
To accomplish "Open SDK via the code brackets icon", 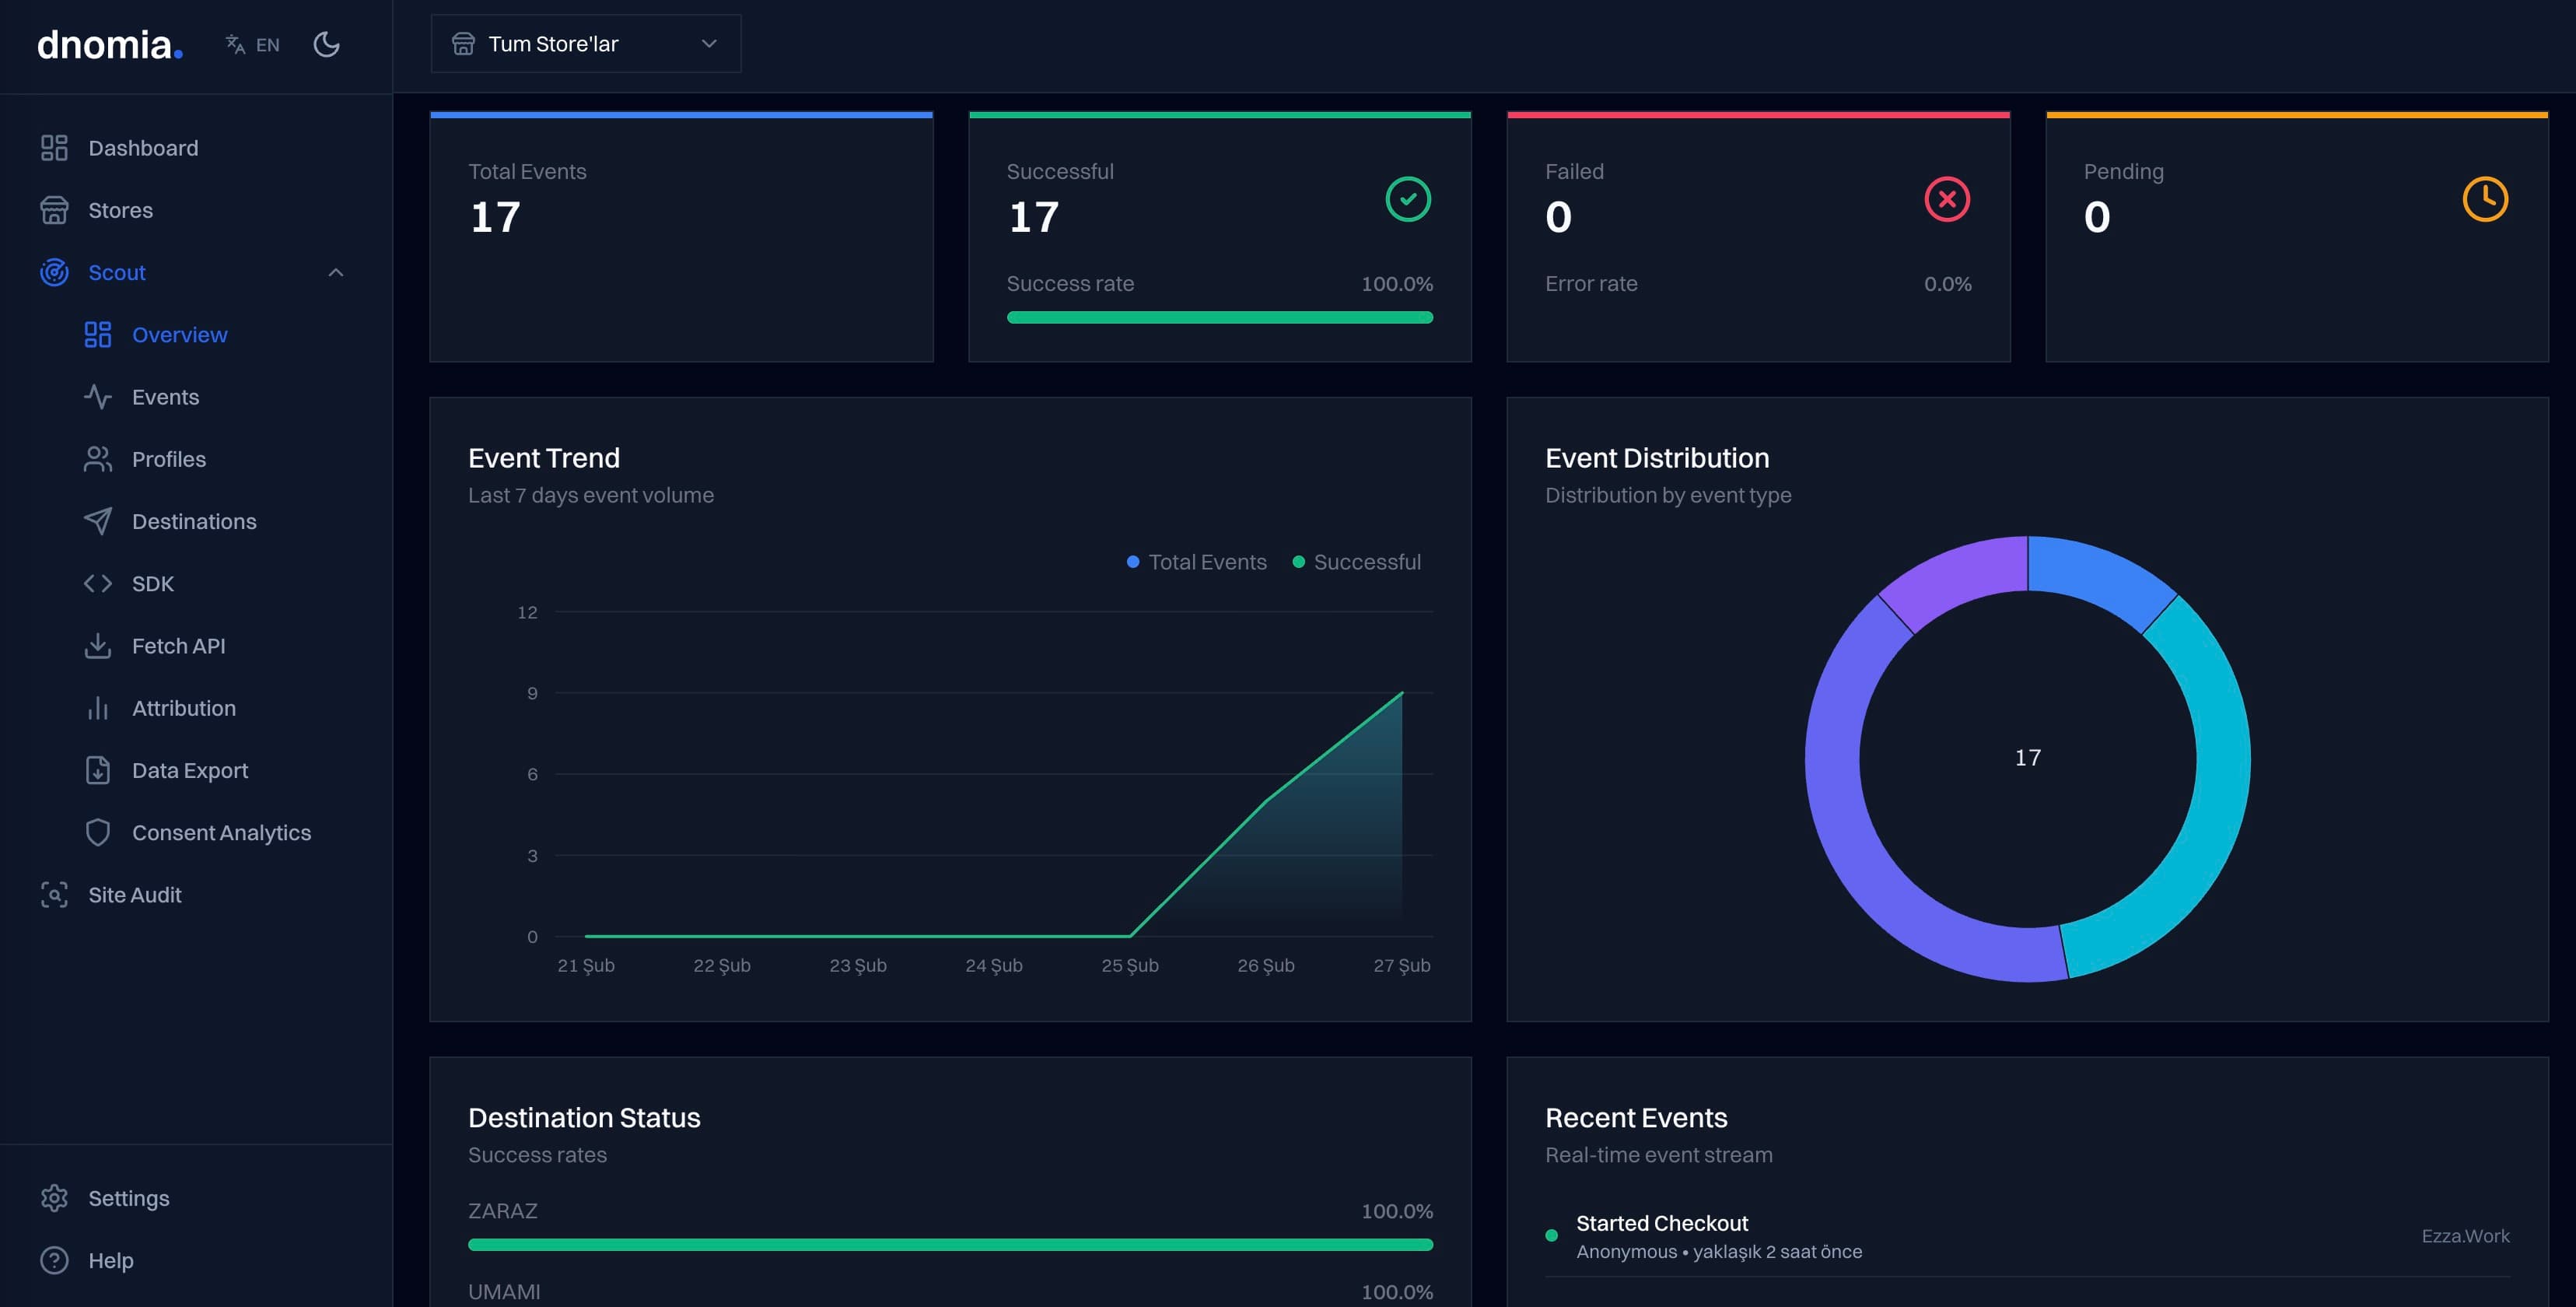I will point(97,584).
